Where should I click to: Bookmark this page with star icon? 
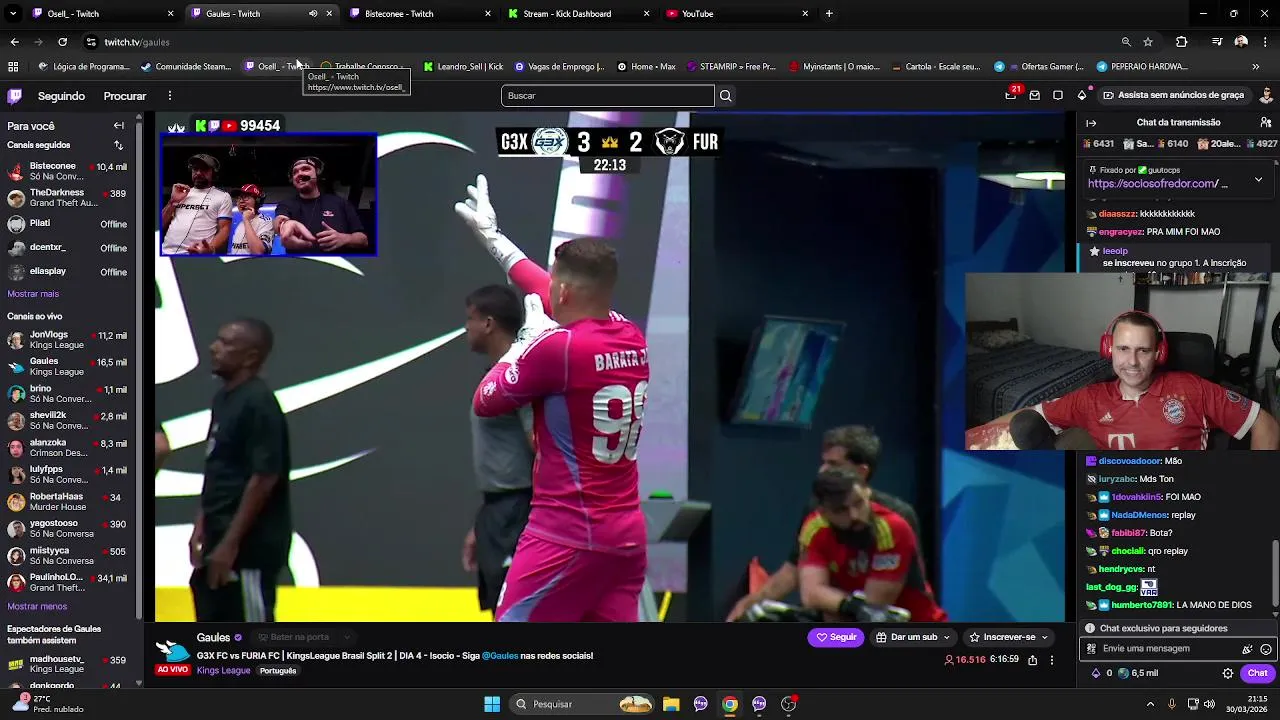(1148, 42)
